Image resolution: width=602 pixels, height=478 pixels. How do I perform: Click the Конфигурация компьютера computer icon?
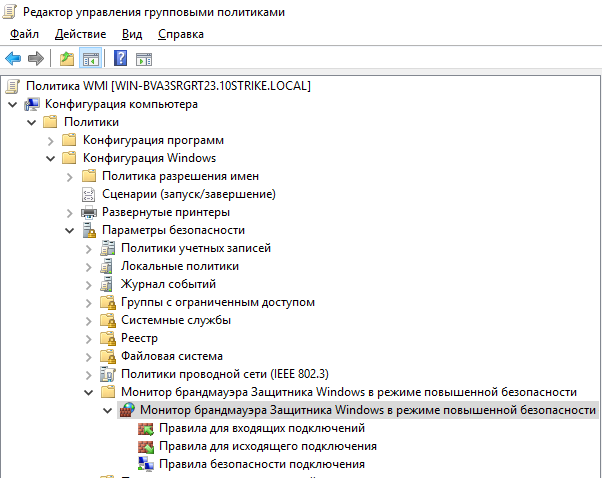pyautogui.click(x=32, y=104)
